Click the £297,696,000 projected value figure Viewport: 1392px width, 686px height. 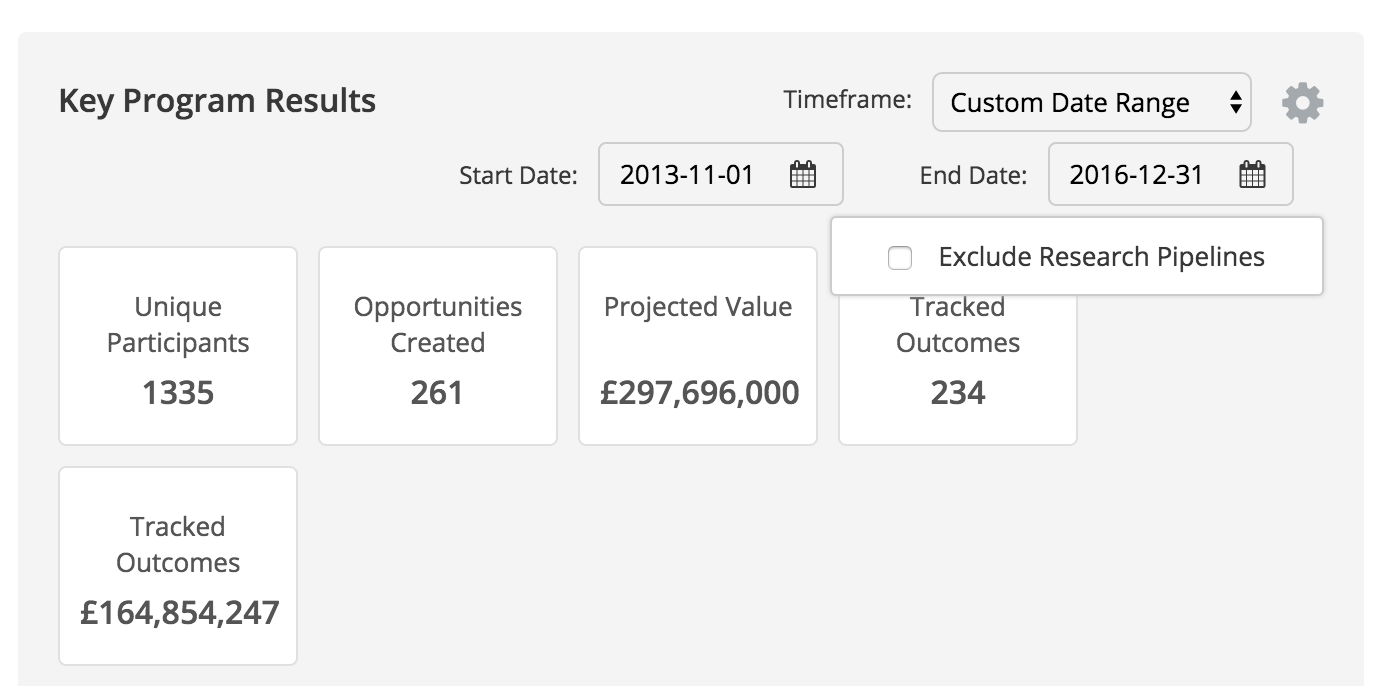[x=699, y=393]
